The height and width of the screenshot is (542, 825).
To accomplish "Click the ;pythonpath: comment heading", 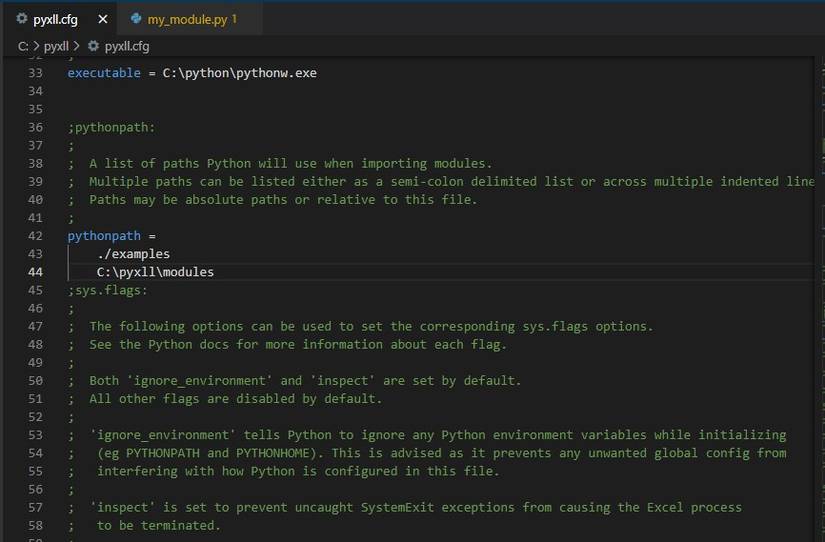I will tap(111, 127).
